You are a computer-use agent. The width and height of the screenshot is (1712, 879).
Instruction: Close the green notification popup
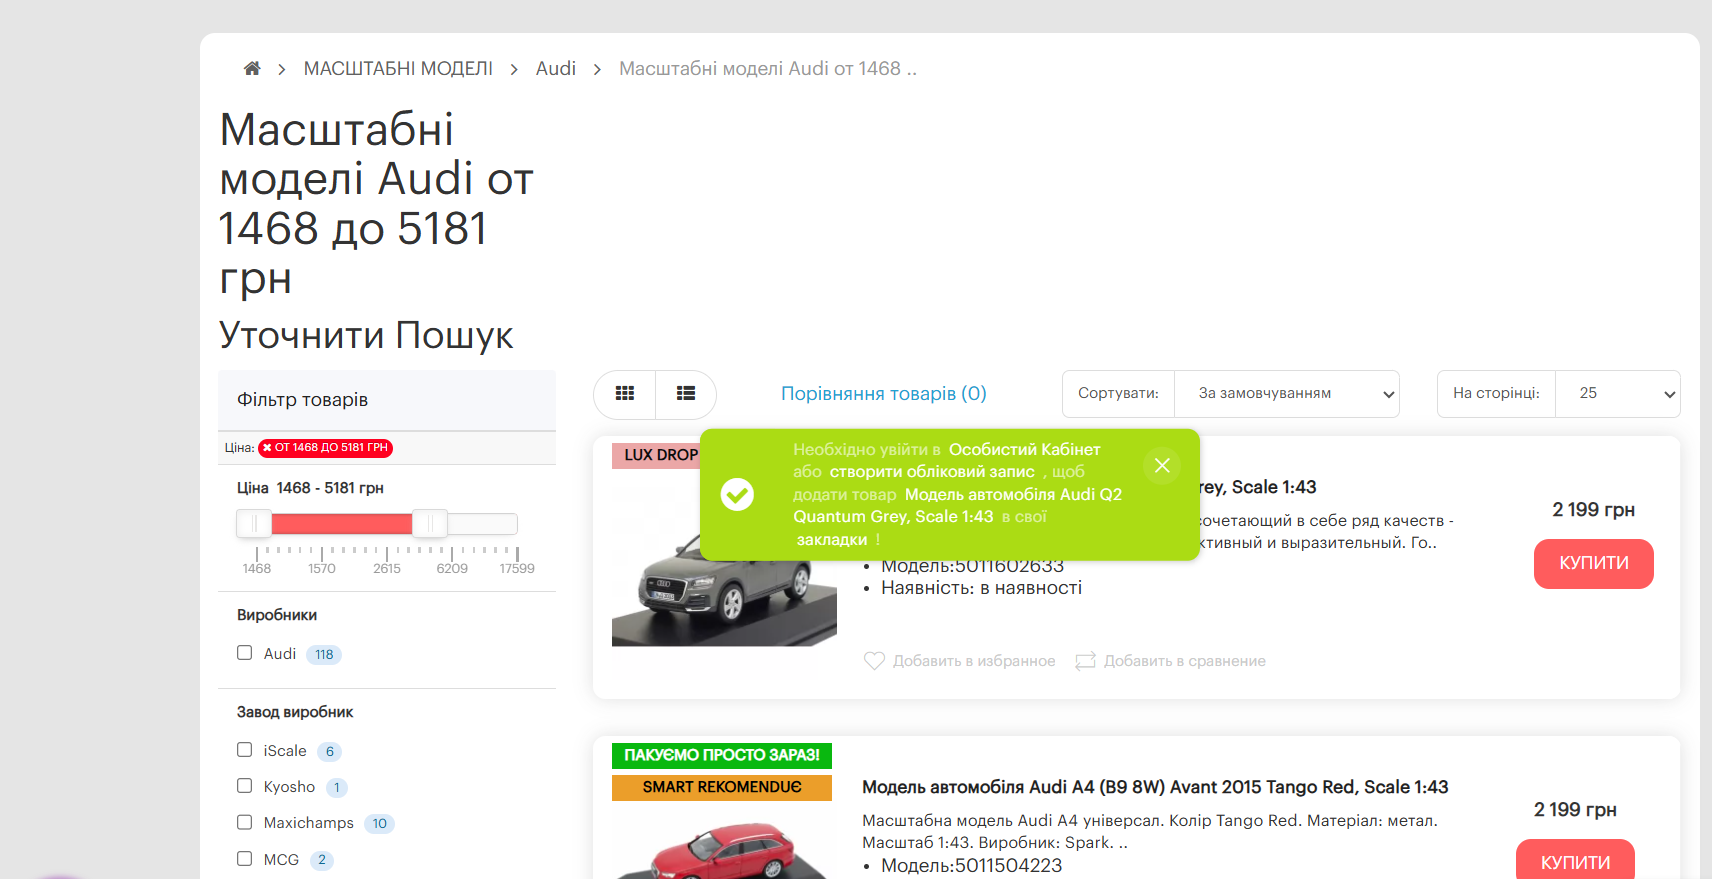(x=1162, y=465)
